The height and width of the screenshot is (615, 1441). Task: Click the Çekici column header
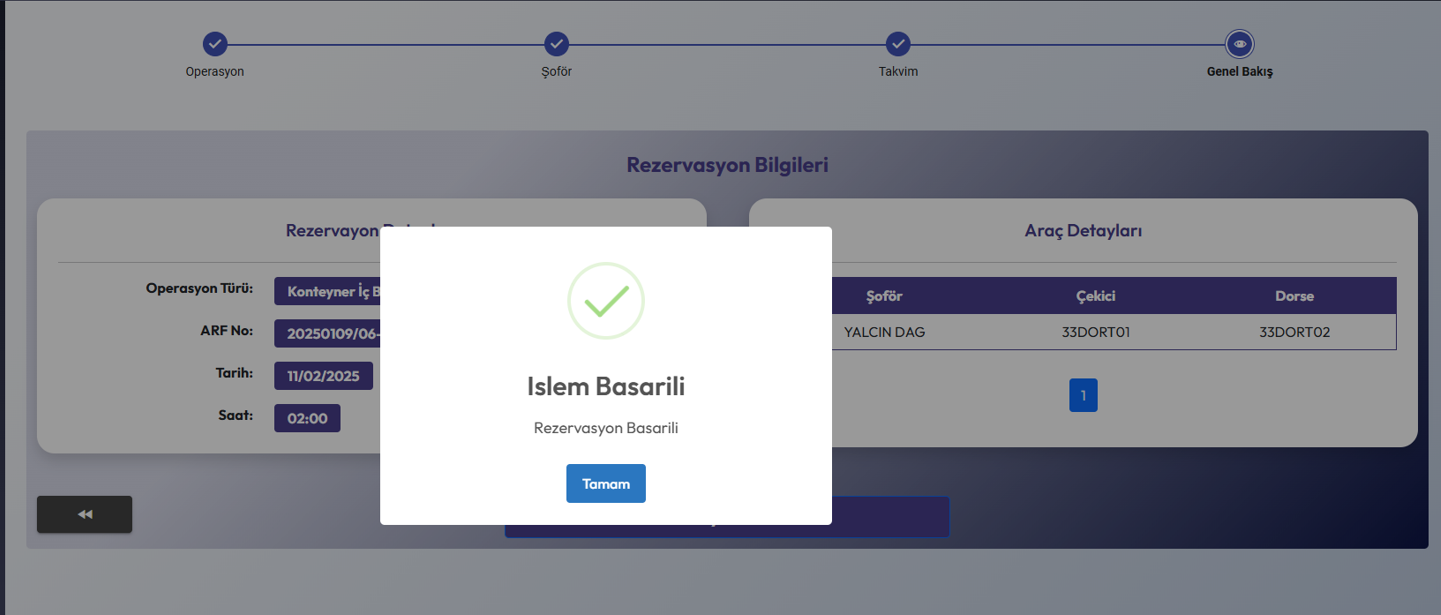click(x=1096, y=296)
